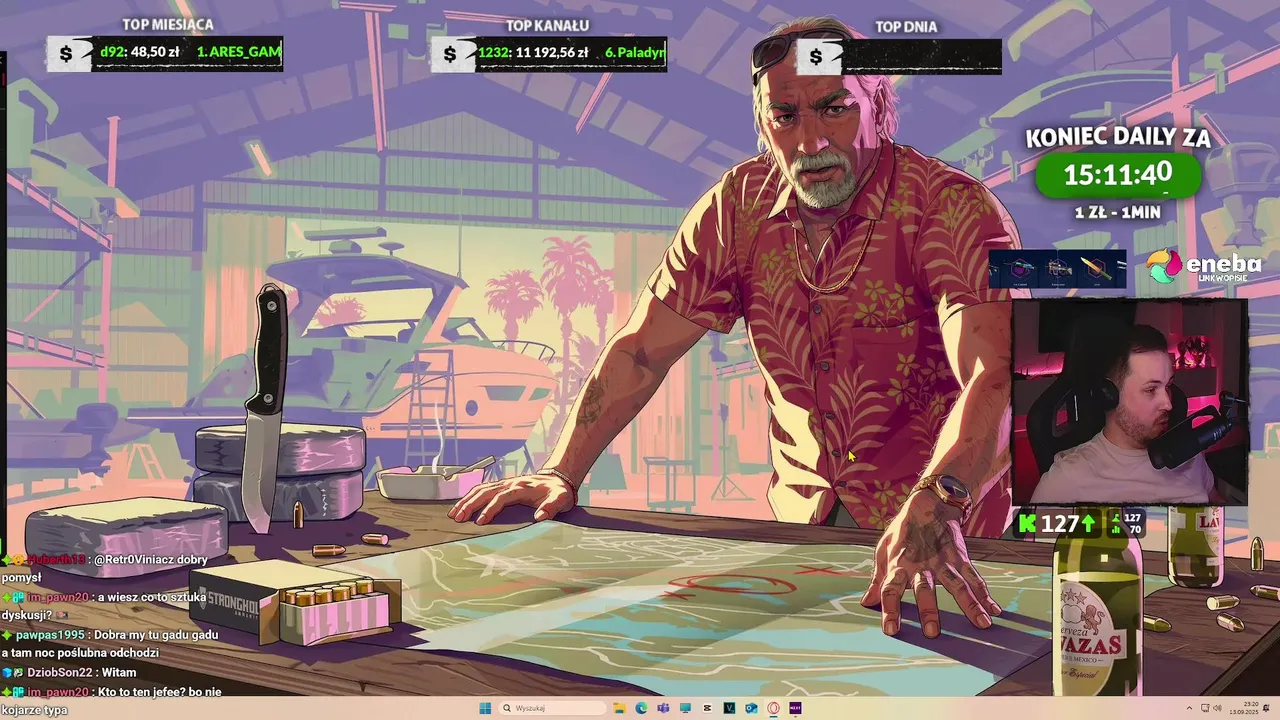The image size is (1280, 720).
Task: Click the skin items banner beside eneba
Action: pos(1058,269)
